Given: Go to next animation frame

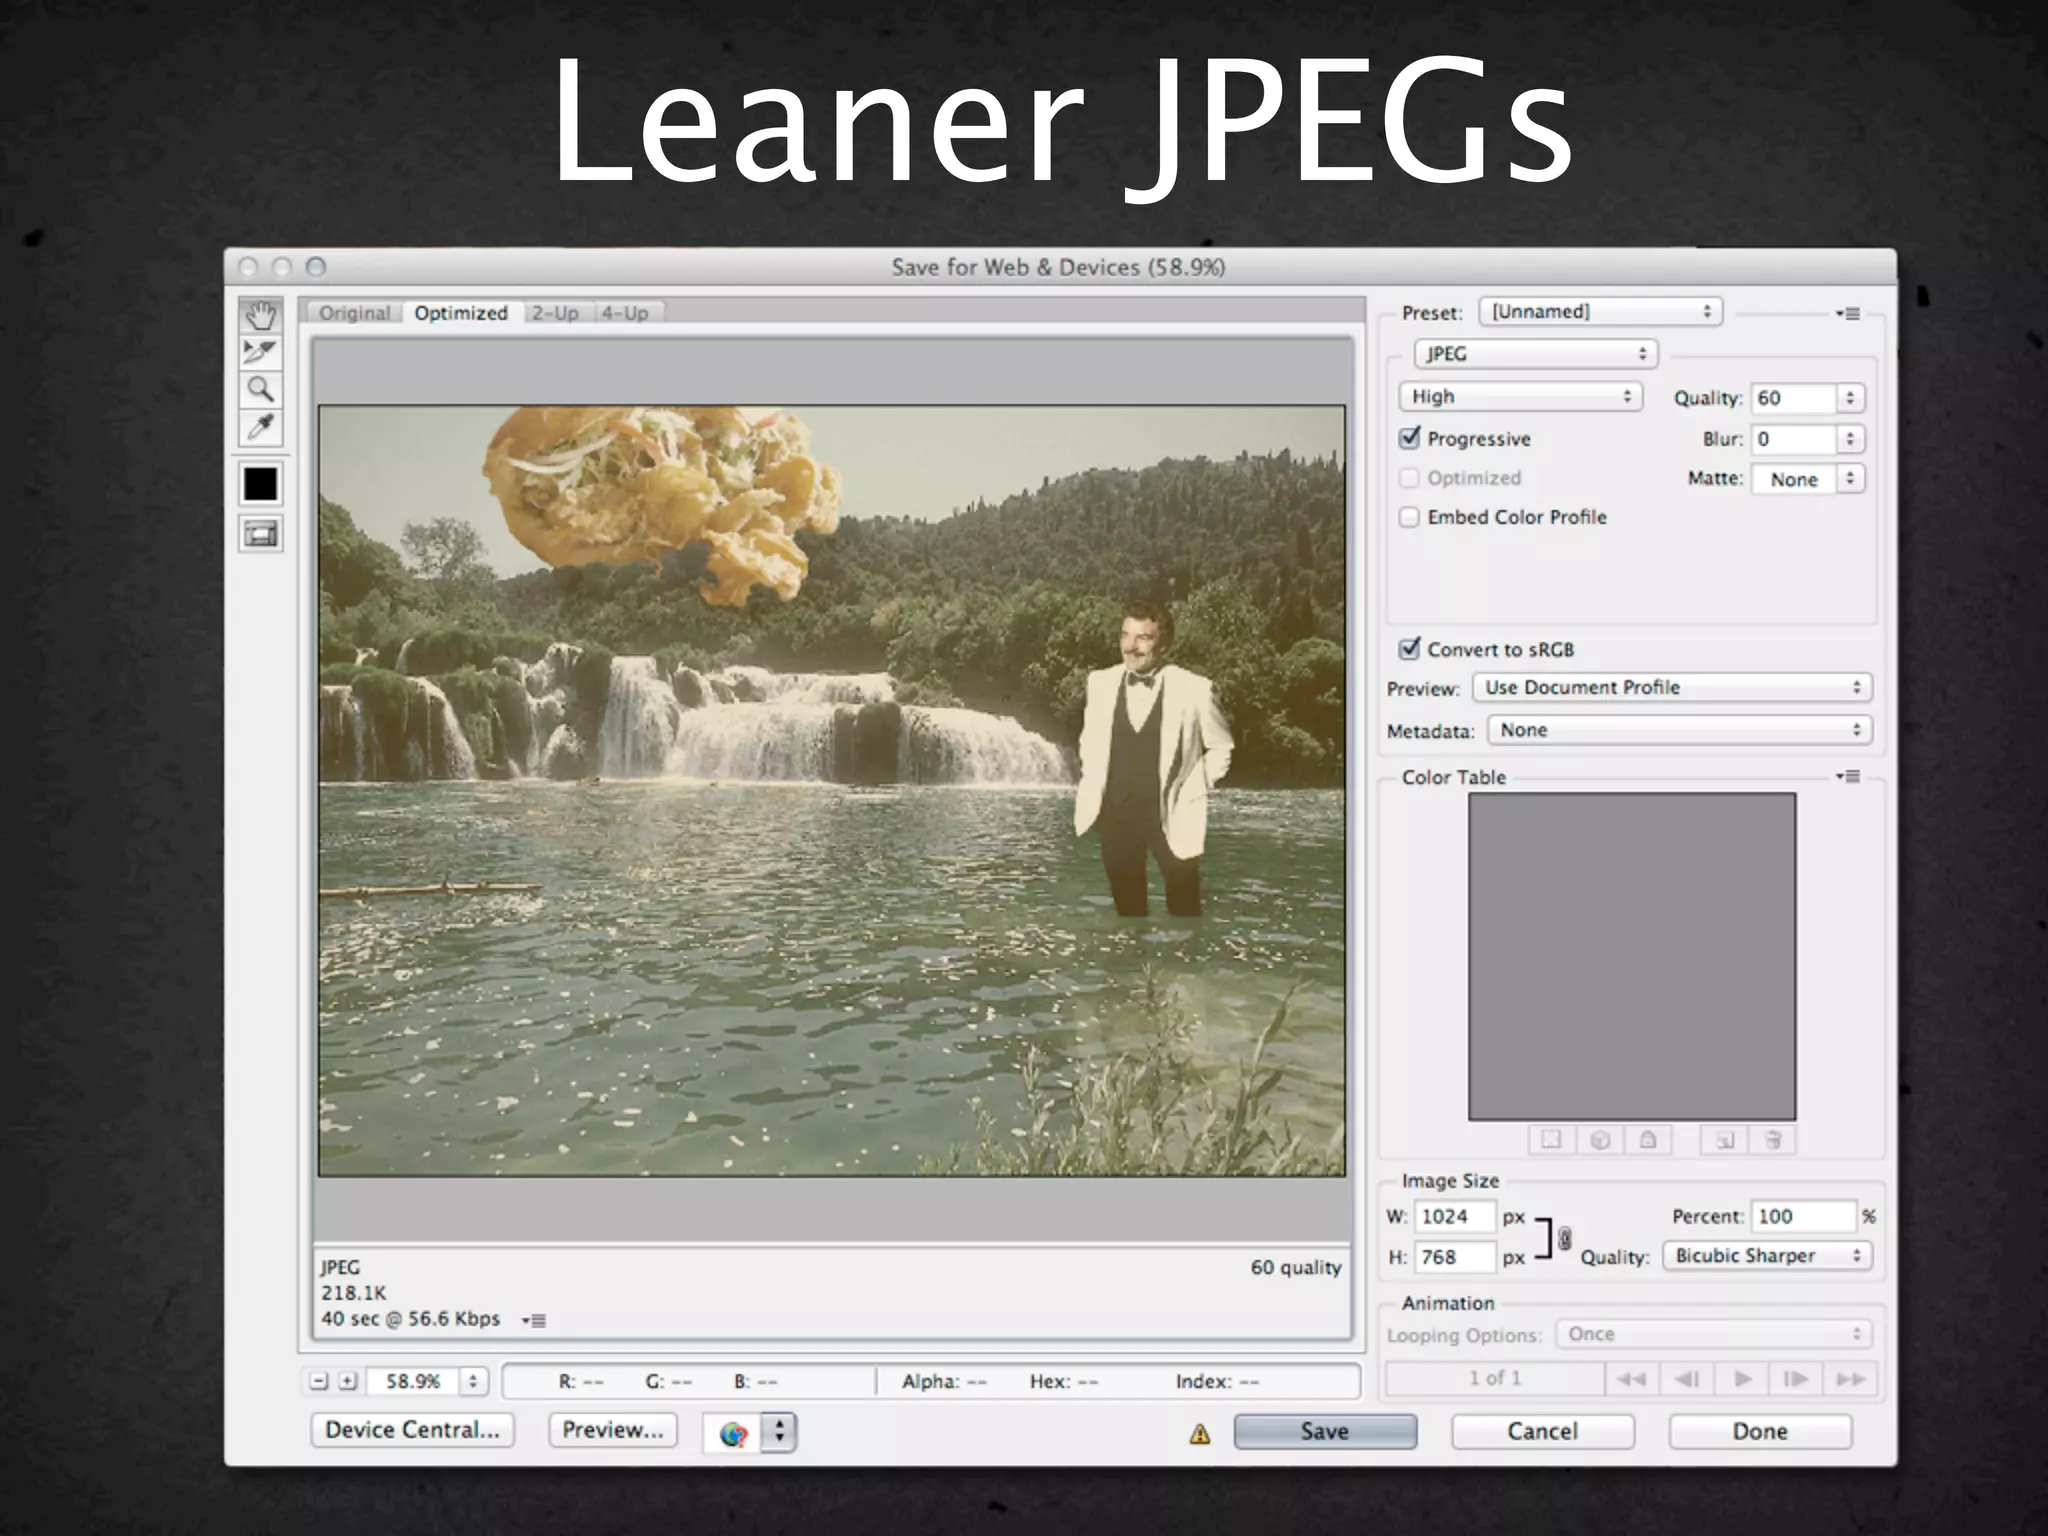Looking at the screenshot, I should tap(1796, 1379).
